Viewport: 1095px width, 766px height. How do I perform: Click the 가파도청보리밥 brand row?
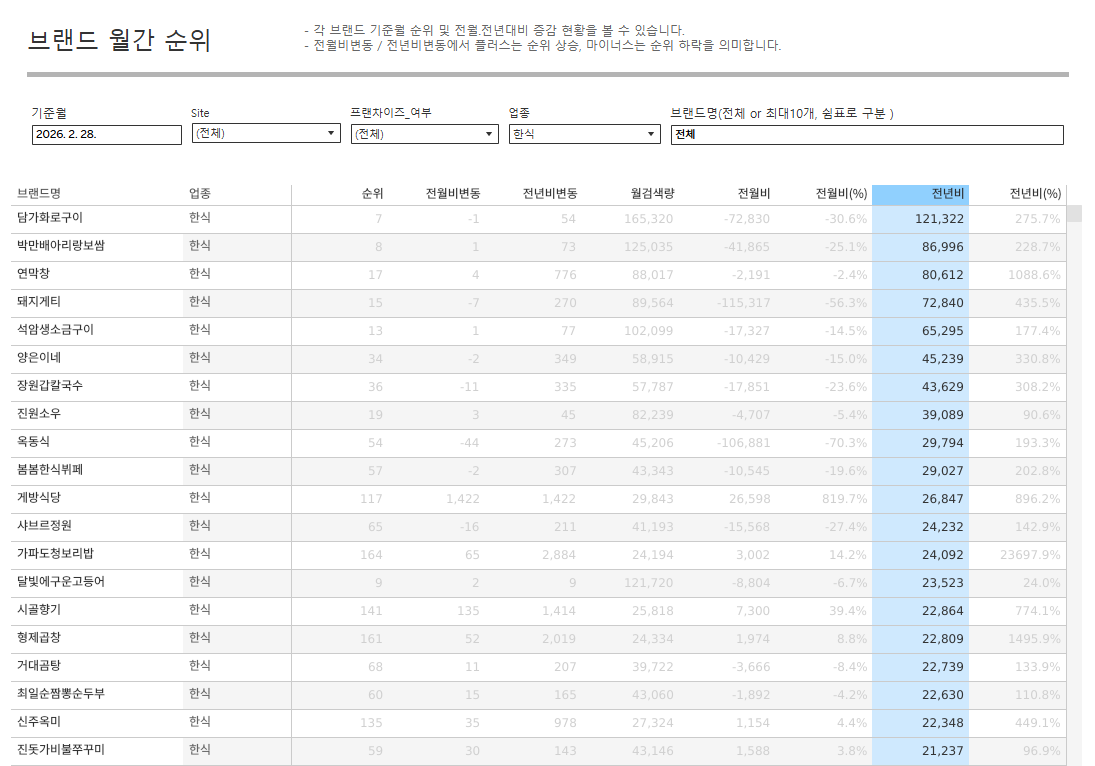click(x=55, y=554)
